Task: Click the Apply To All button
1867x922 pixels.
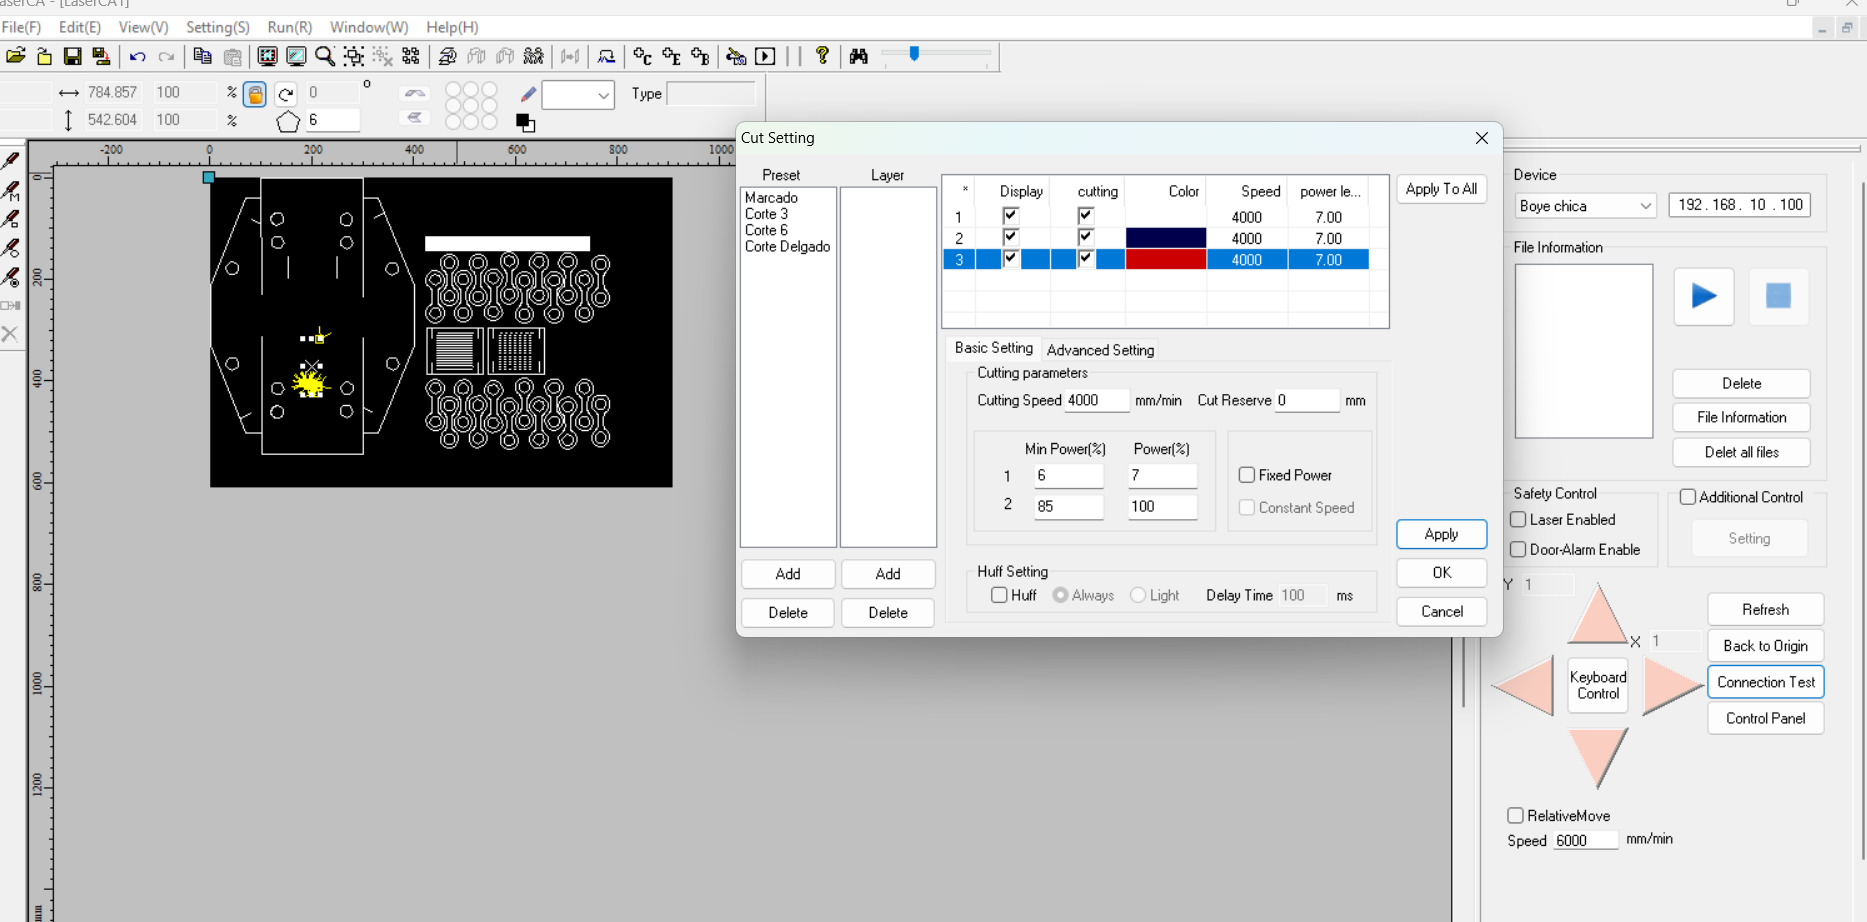Action: coord(1440,189)
